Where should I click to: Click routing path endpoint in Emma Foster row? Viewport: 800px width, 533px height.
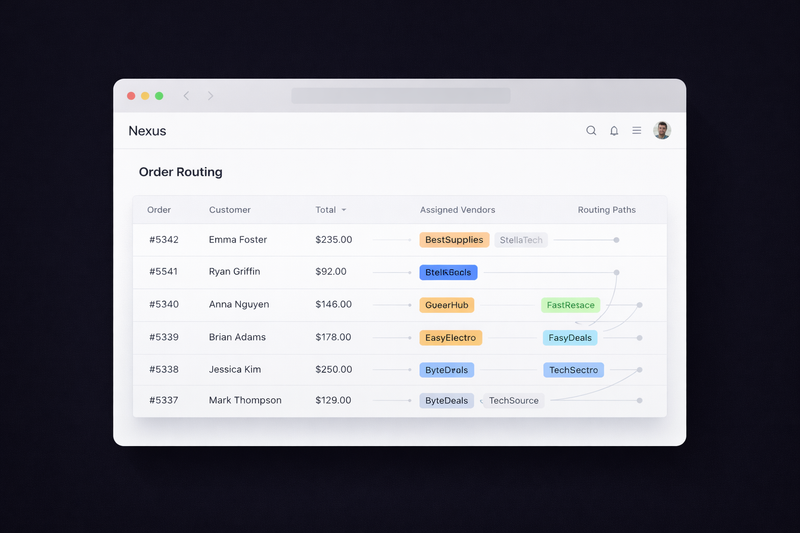[616, 240]
